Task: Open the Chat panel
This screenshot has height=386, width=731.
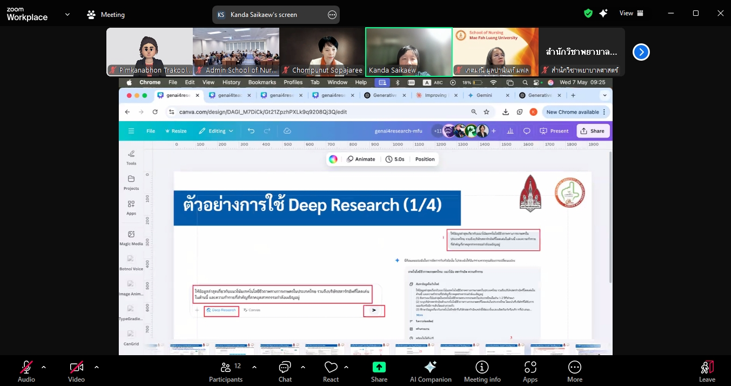Action: coord(285,372)
